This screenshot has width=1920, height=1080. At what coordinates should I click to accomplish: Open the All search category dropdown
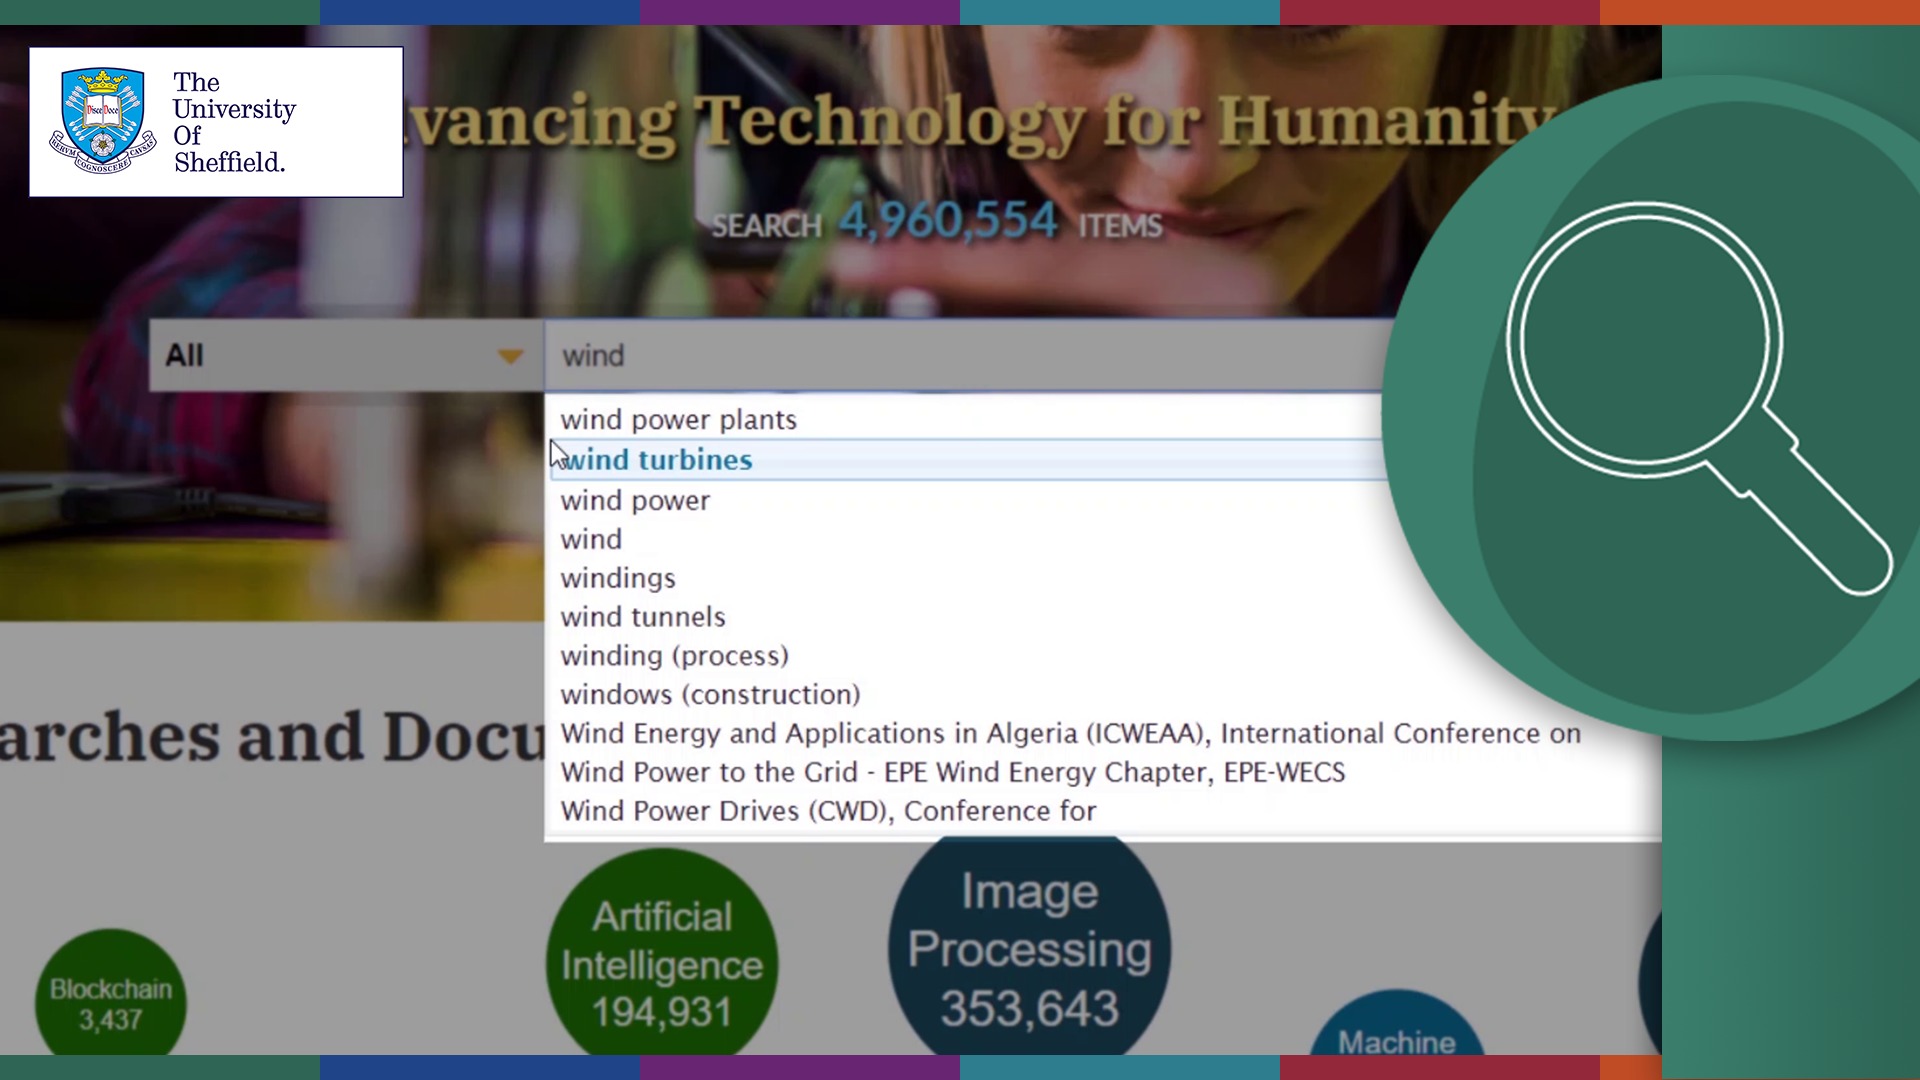coord(346,355)
